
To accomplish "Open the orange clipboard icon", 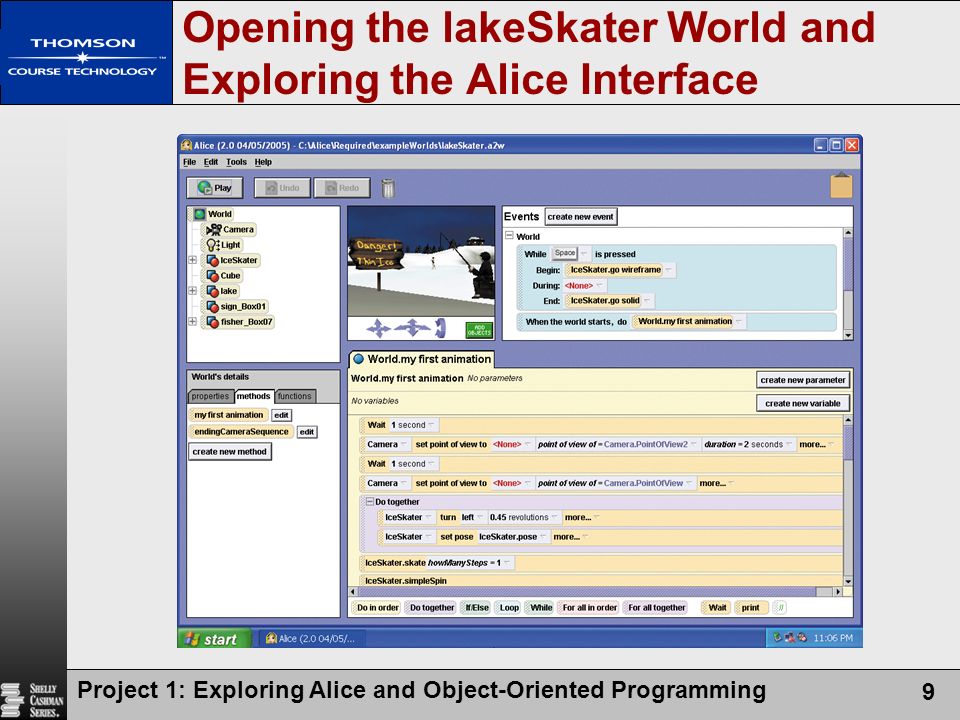I will tap(841, 186).
